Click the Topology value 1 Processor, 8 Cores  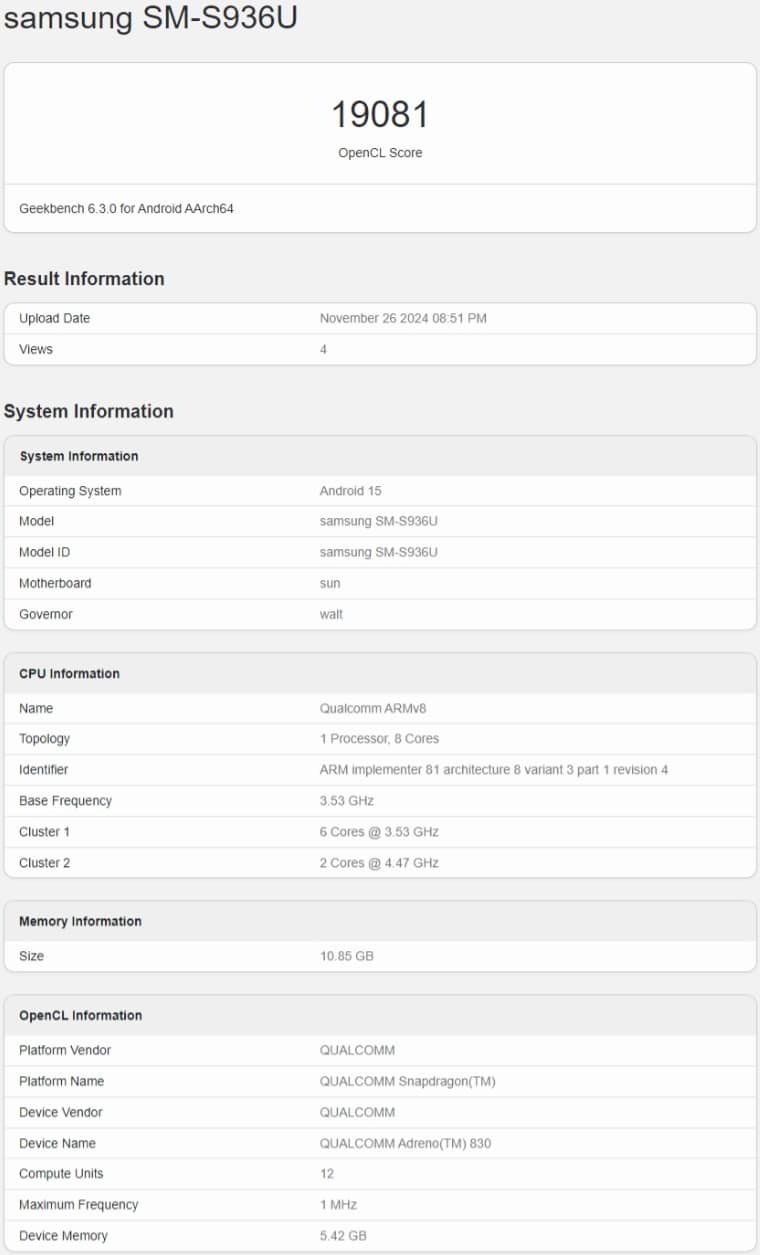point(379,739)
